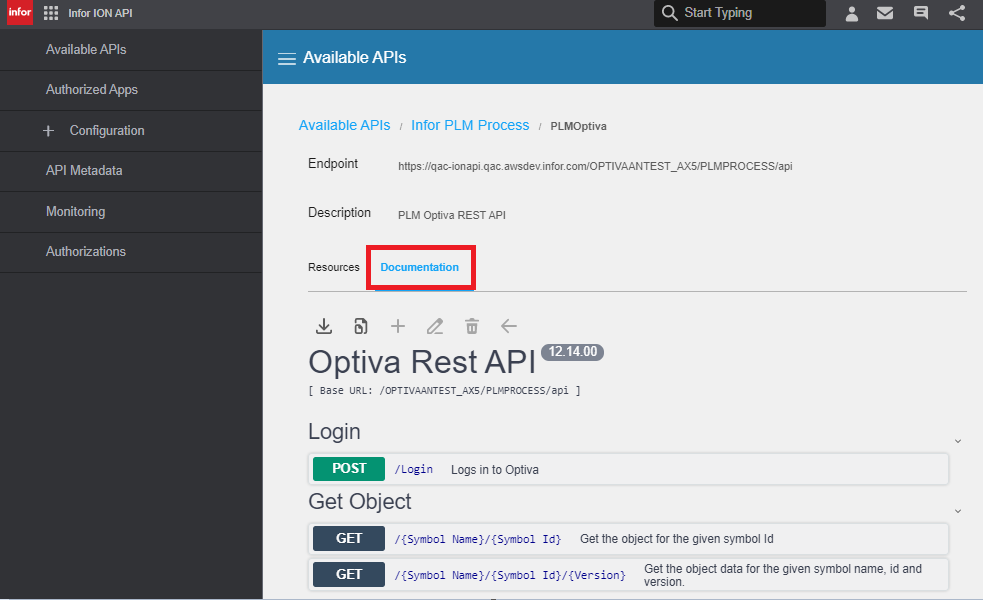
Task: Click the Logs in to Optiva text
Action: click(495, 470)
